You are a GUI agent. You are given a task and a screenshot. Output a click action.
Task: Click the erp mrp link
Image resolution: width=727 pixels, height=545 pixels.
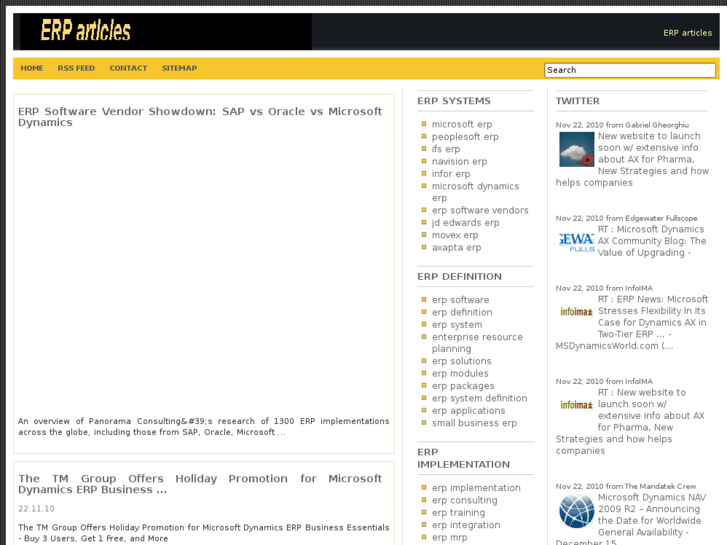(449, 537)
